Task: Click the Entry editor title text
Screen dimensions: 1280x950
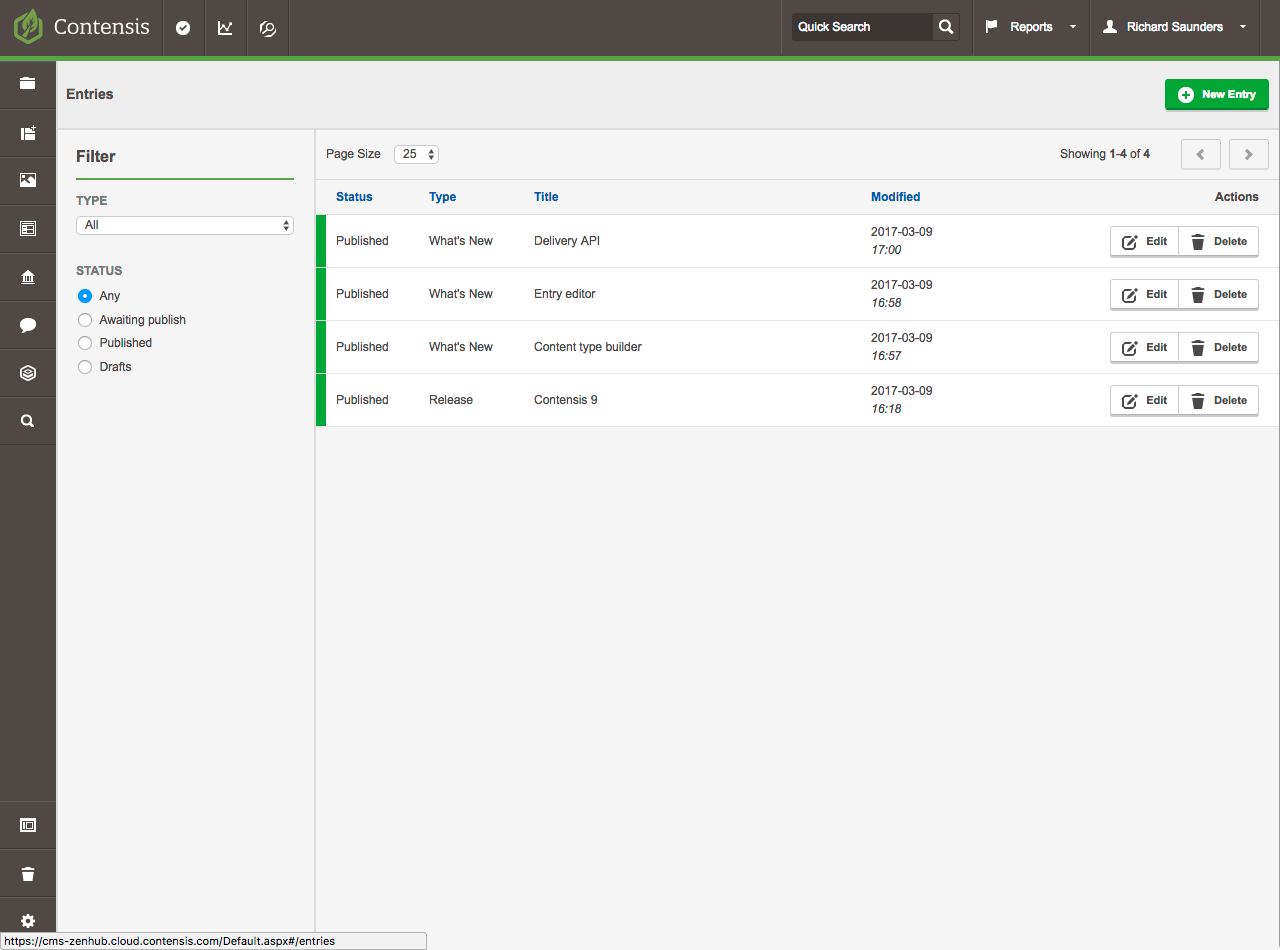Action: click(x=565, y=294)
